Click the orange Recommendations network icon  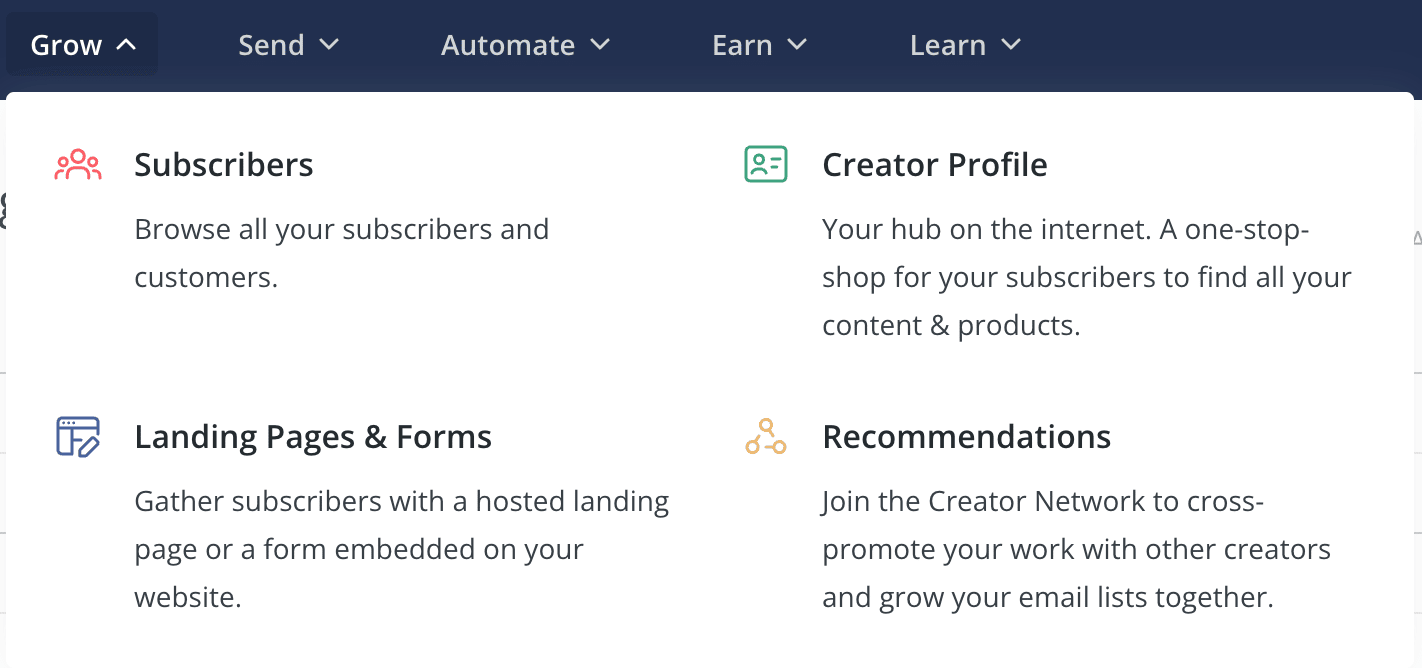tap(766, 437)
